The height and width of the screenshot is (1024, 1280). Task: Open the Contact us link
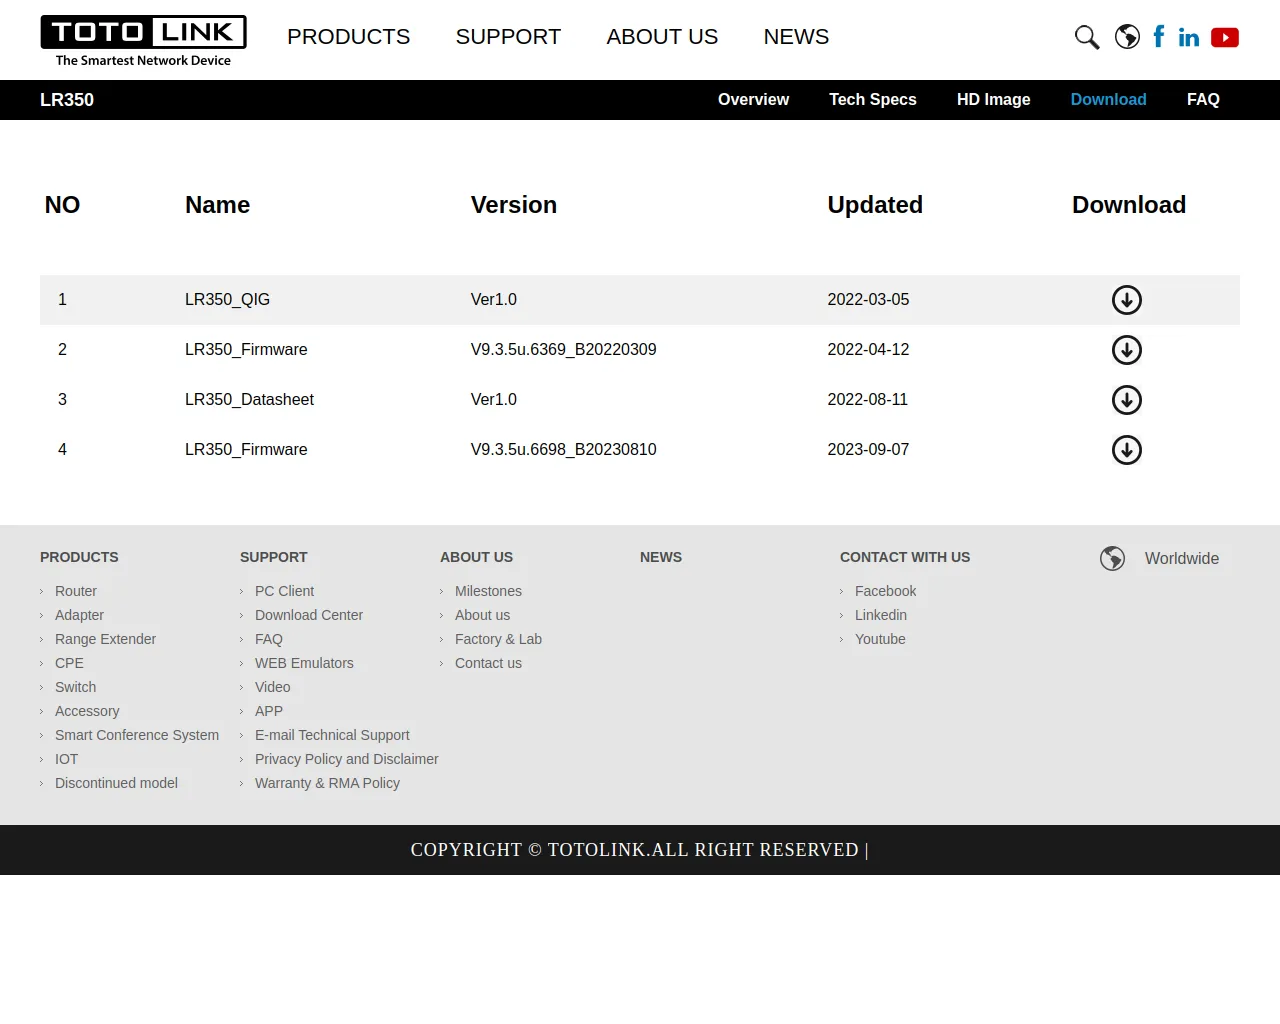(x=488, y=663)
